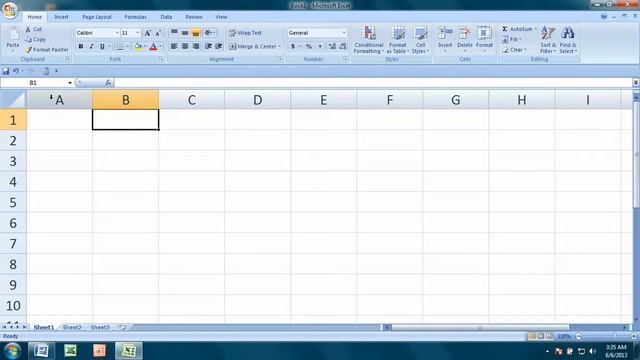Toggle Italic formatting
The height and width of the screenshot is (360, 640).
click(91, 47)
